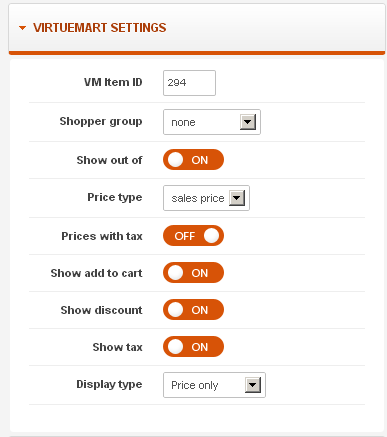
Task: Toggle the Show add to cart switch
Action: tap(193, 273)
